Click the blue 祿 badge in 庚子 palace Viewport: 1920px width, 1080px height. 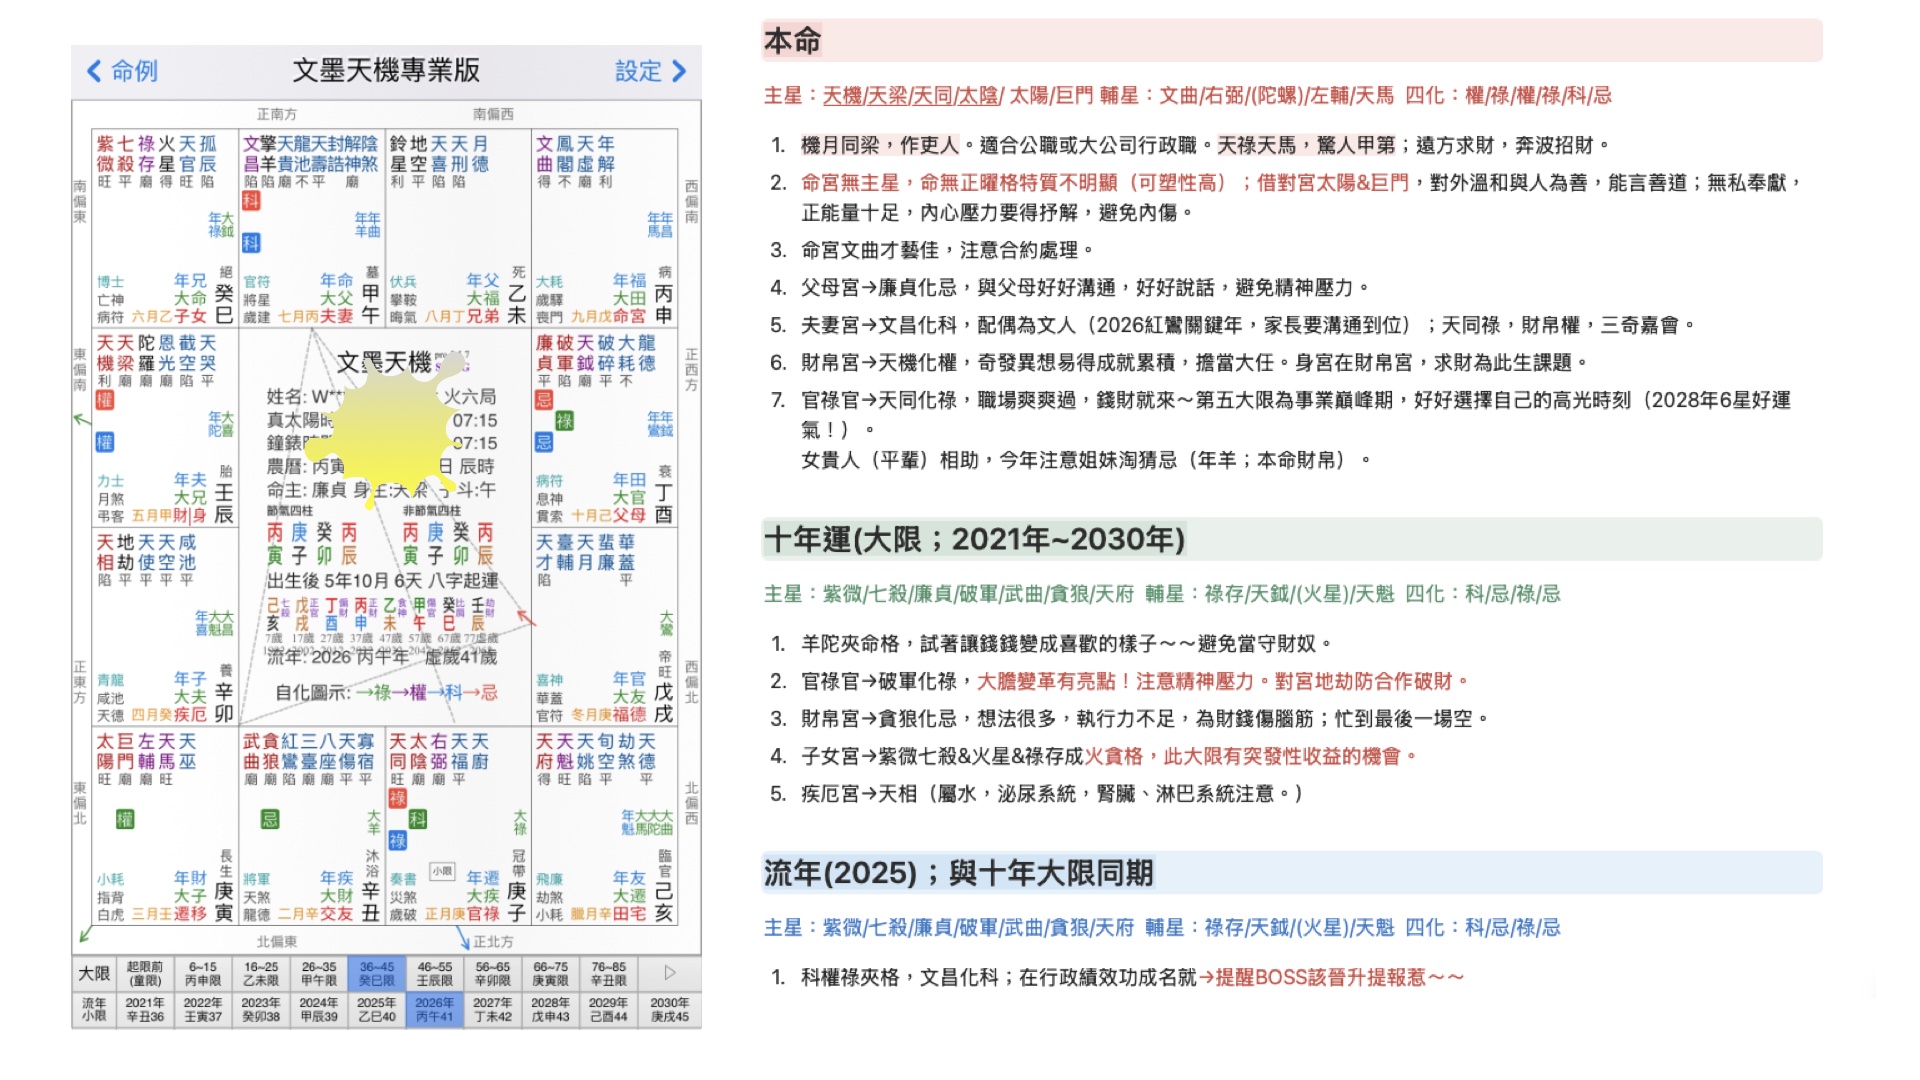pyautogui.click(x=397, y=841)
